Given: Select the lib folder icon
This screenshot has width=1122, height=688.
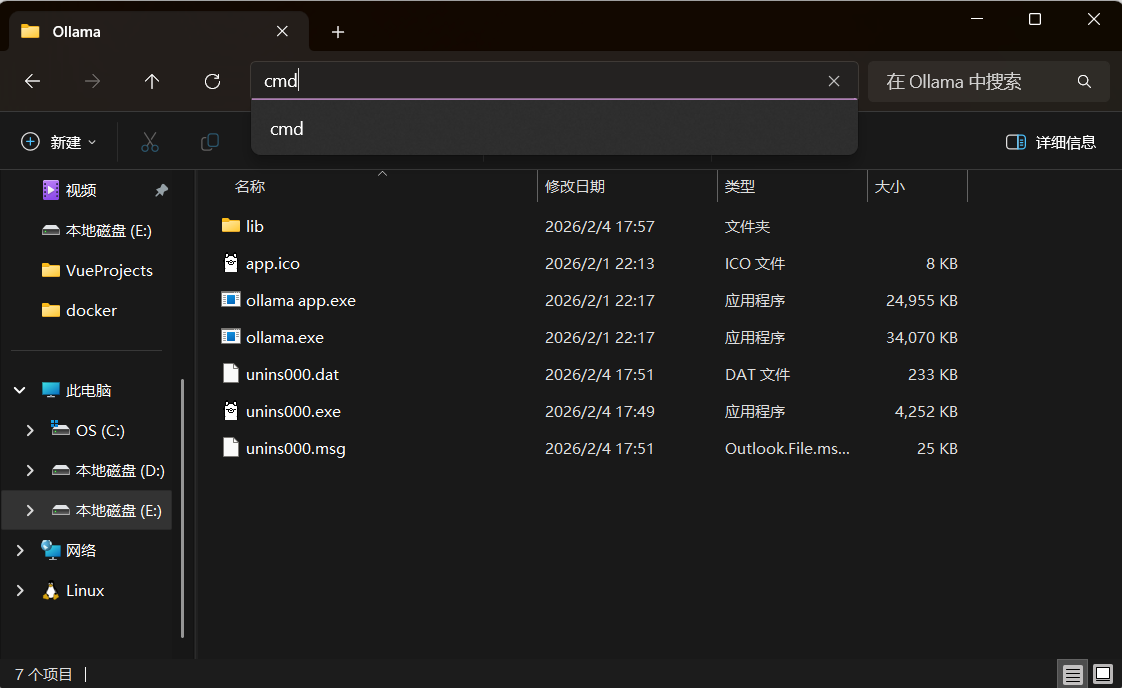Looking at the screenshot, I should tap(230, 226).
